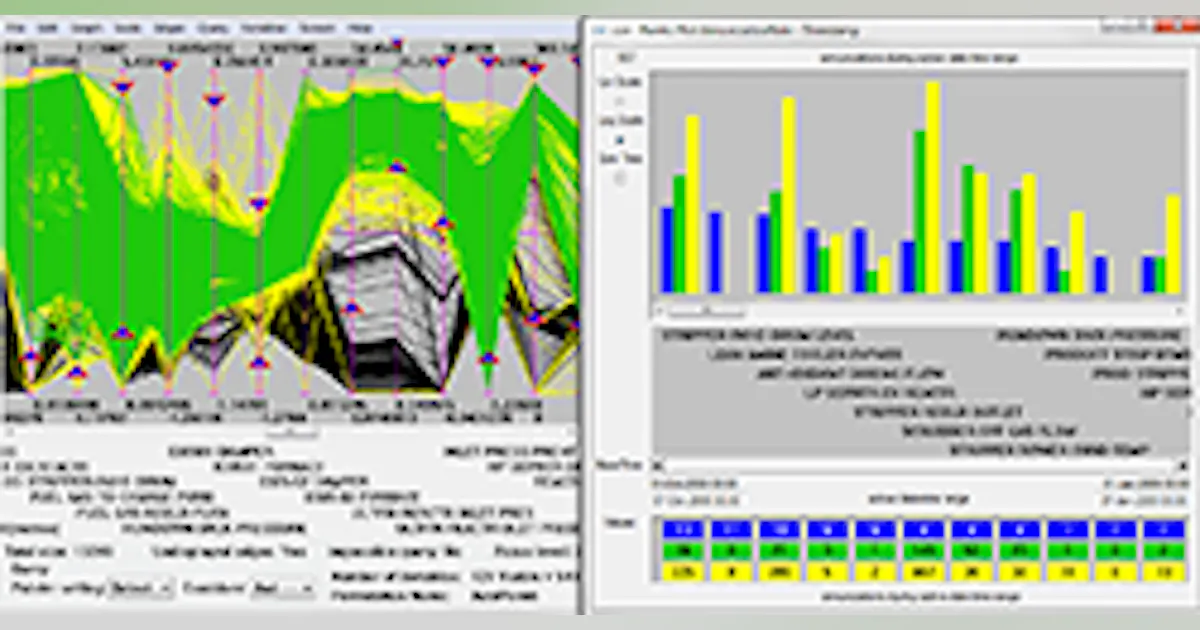Select the lower range handle on the sixth parallel axis
Screen dimensions: 1200x630
tap(259, 362)
